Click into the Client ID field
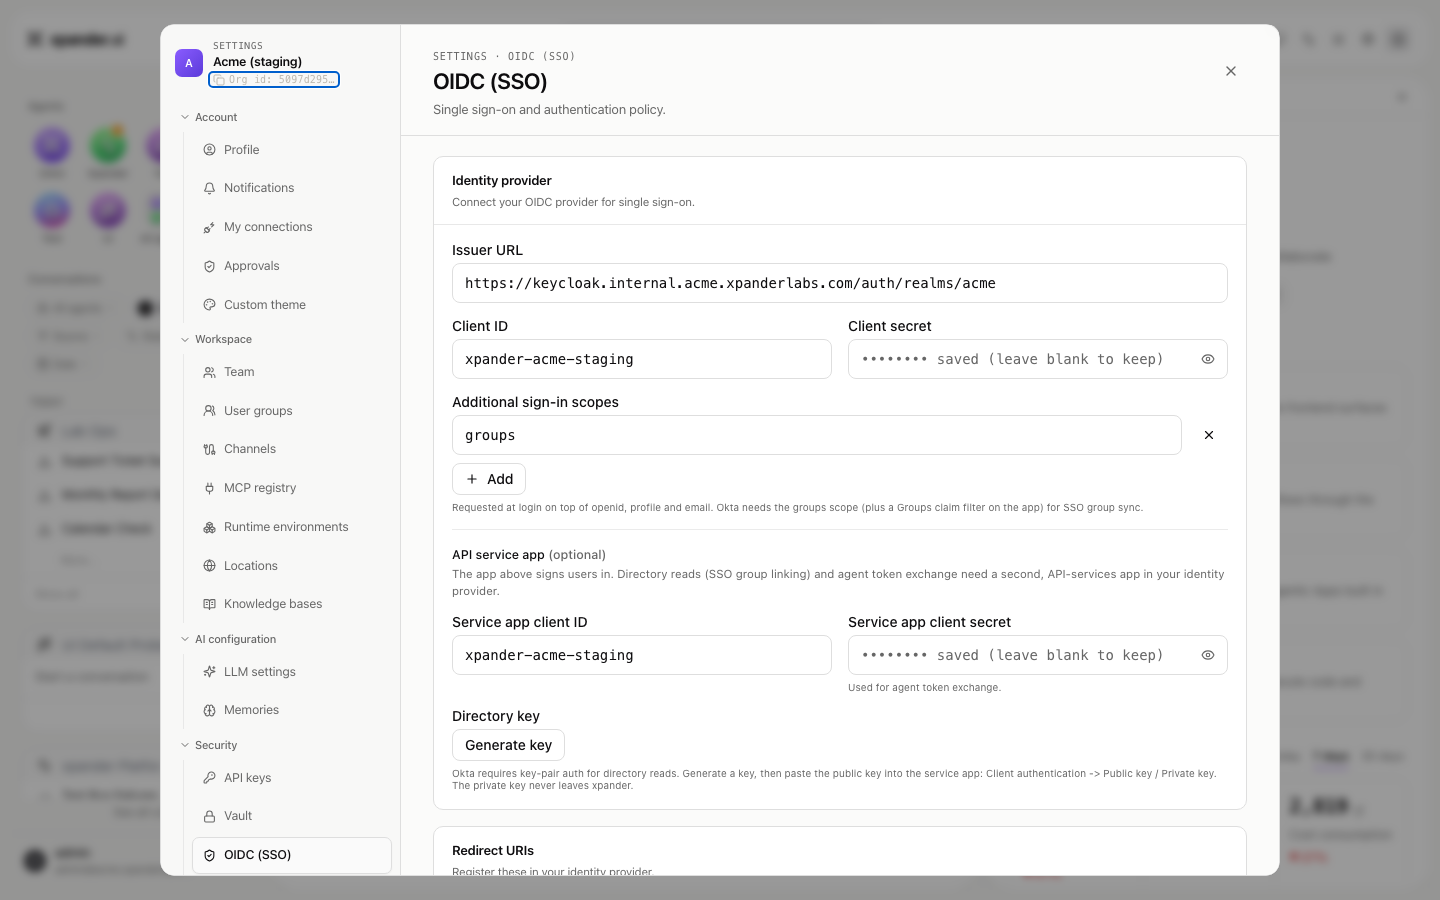The width and height of the screenshot is (1440, 900). 642,359
